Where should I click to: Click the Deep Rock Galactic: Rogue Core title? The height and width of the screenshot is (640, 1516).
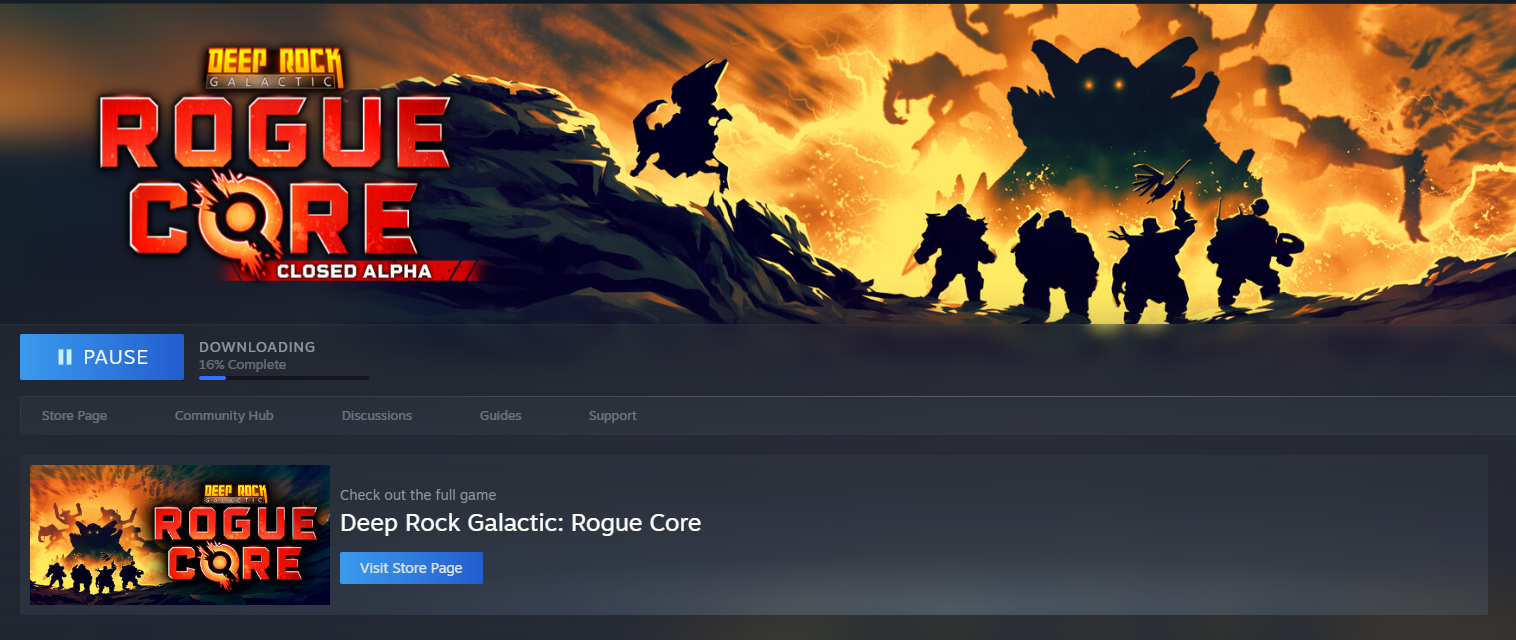click(x=520, y=522)
